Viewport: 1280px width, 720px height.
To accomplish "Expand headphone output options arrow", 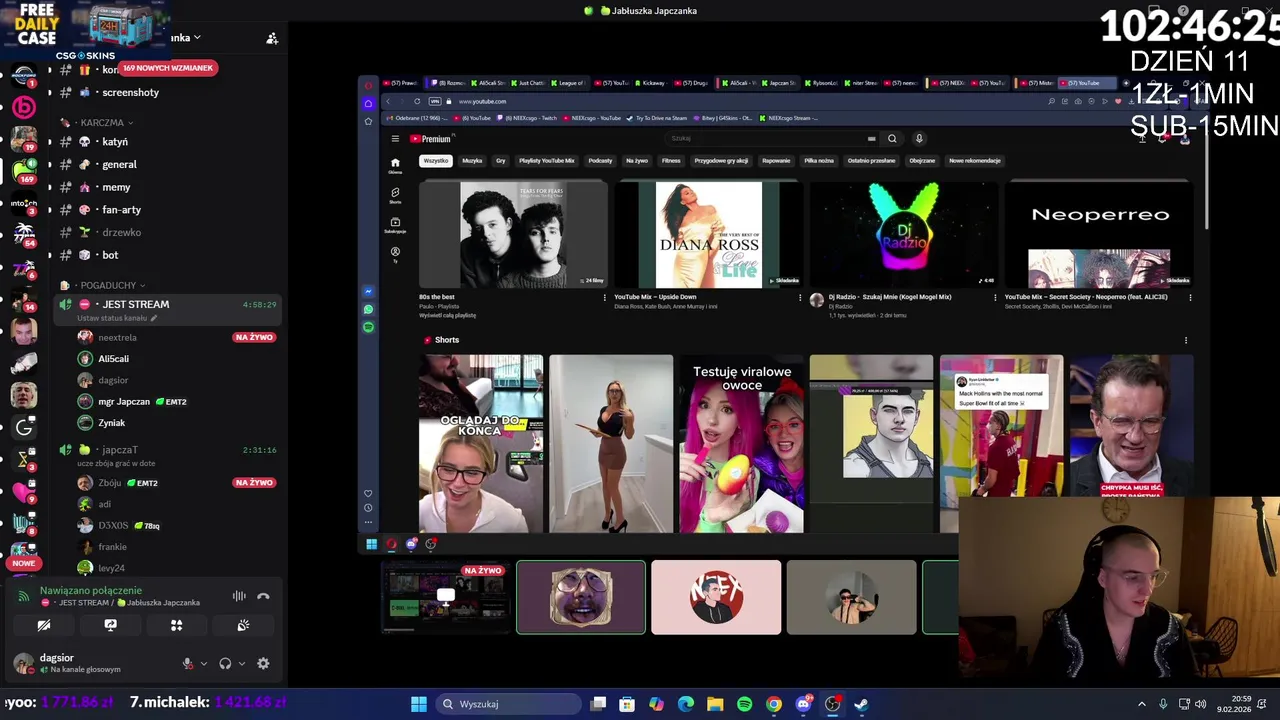I will (241, 663).
